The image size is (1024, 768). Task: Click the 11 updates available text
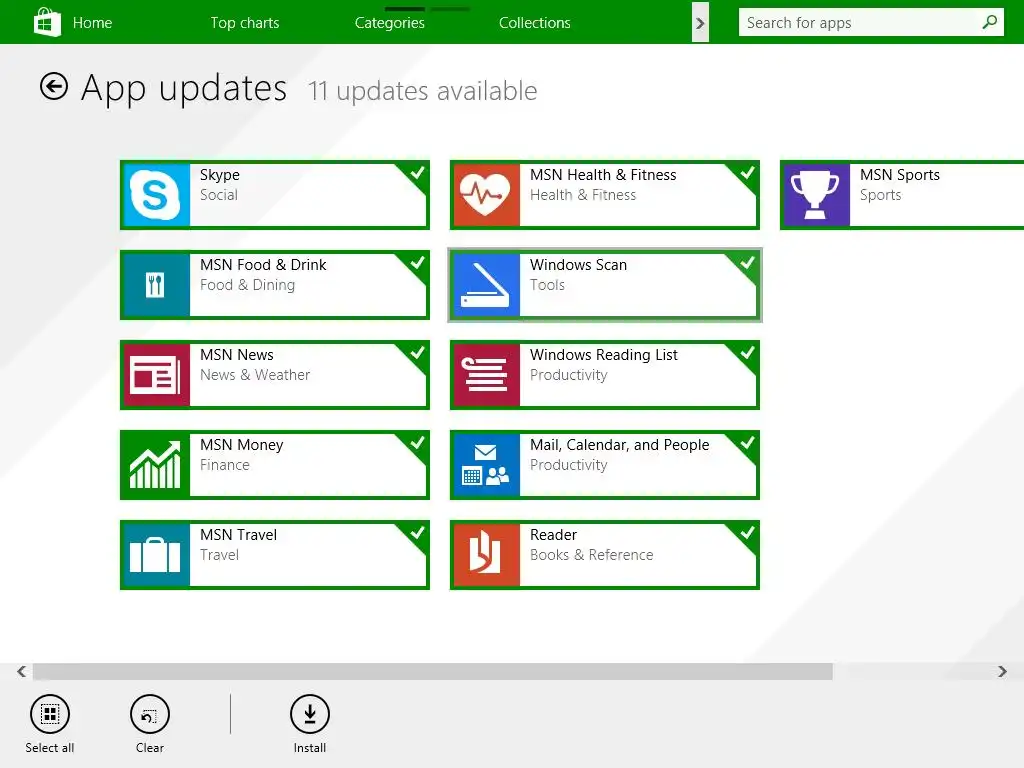423,91
